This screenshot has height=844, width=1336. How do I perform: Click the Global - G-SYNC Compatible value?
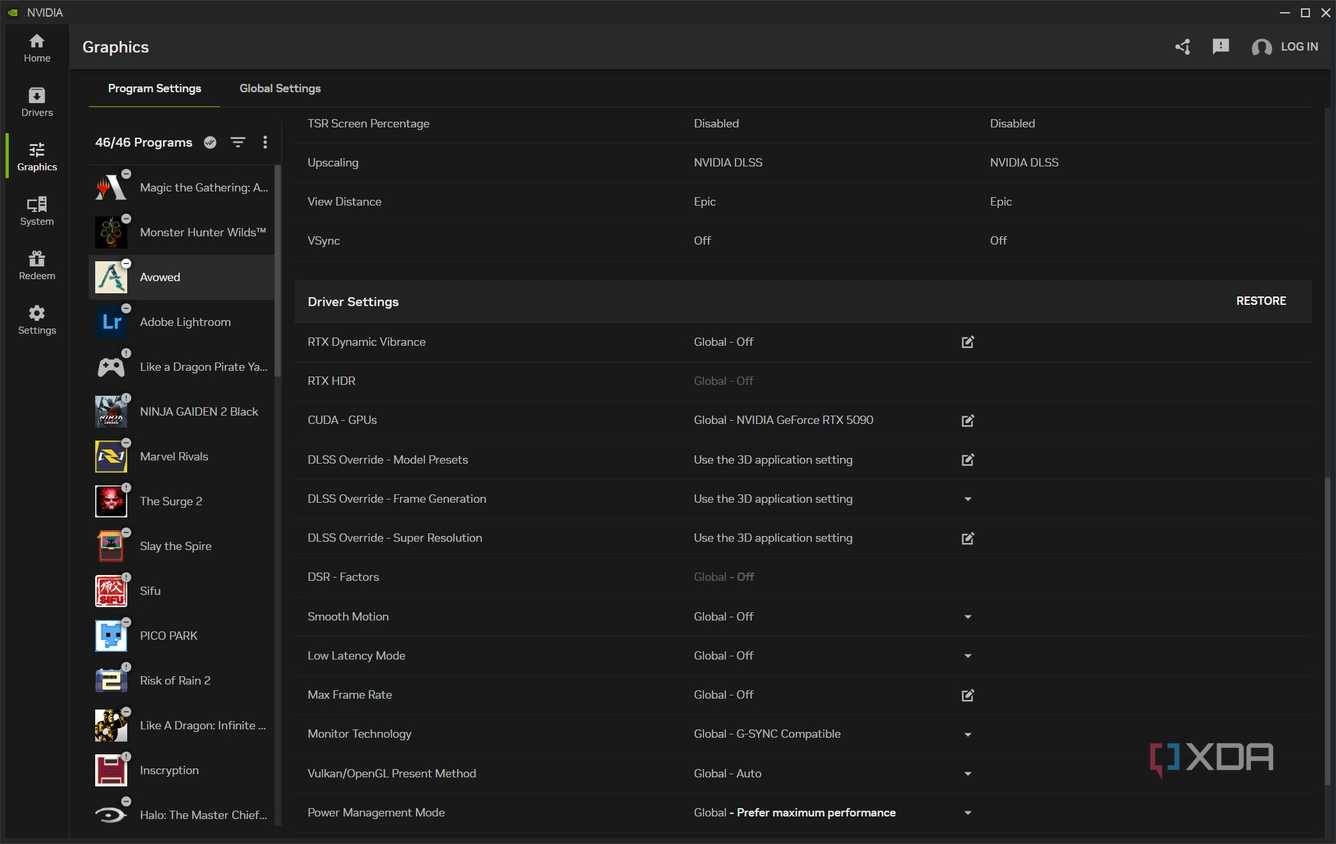click(767, 734)
